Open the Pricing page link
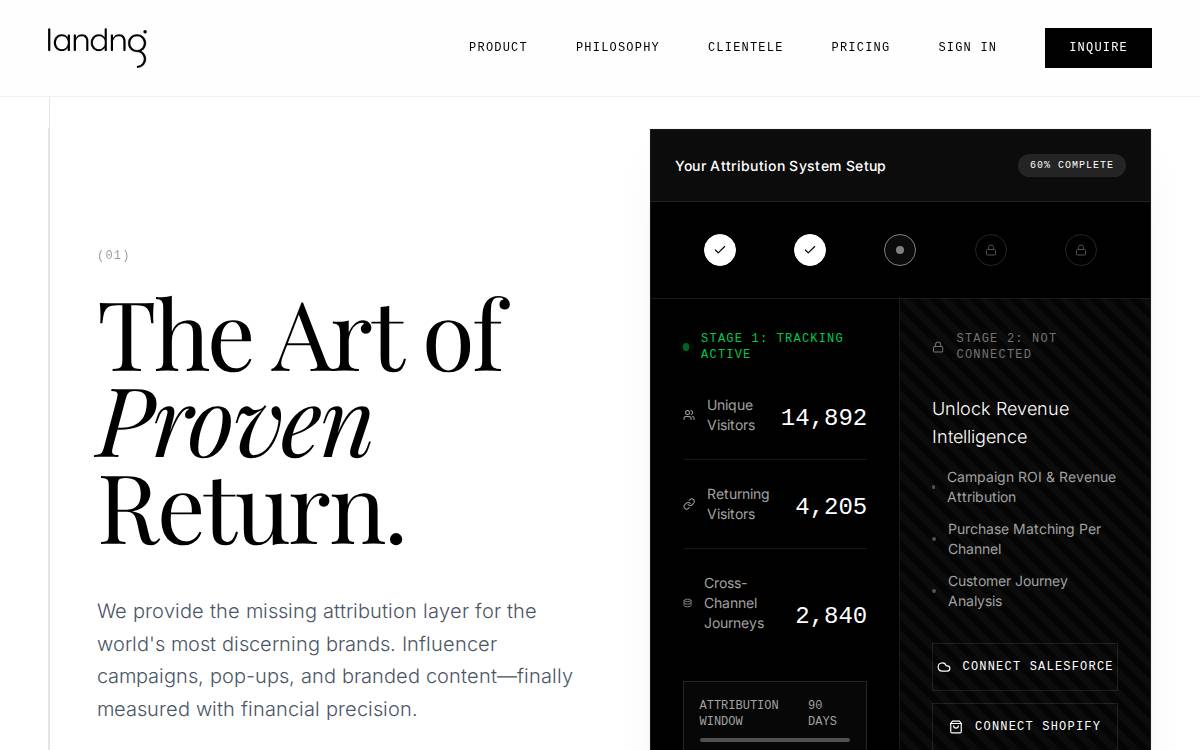The image size is (1200, 750). [x=860, y=47]
